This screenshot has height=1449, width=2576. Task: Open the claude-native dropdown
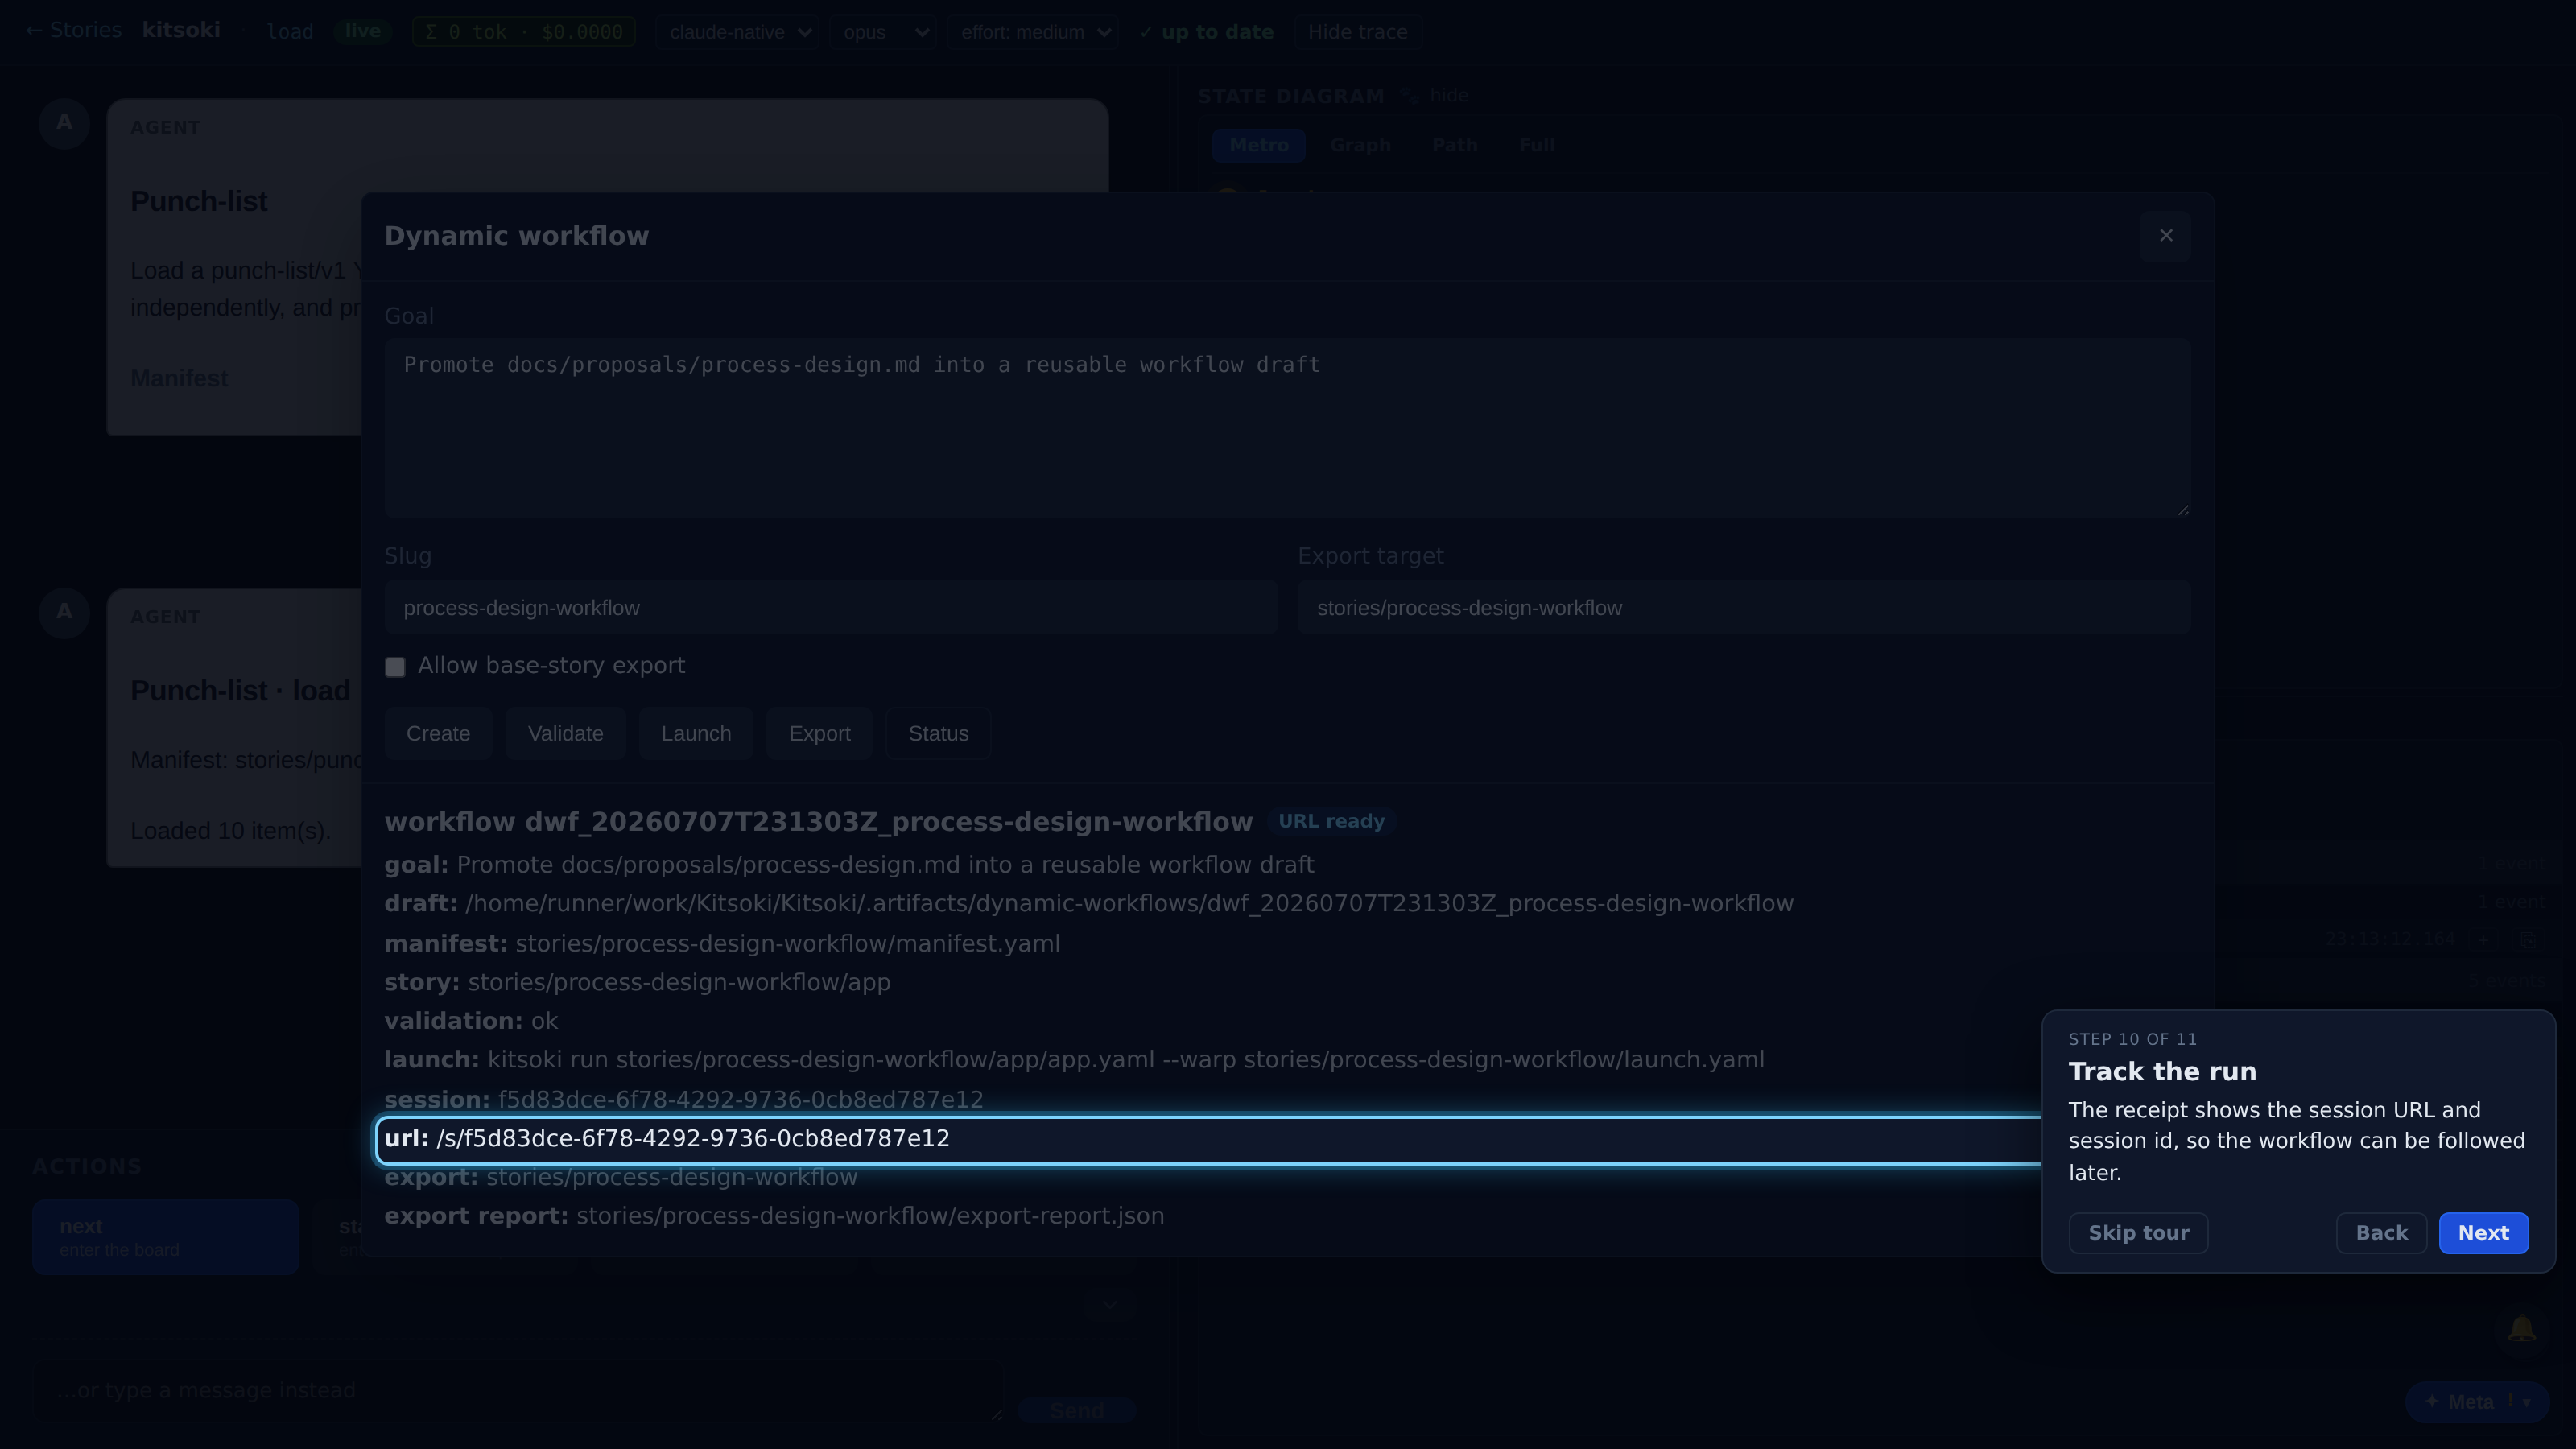point(738,32)
